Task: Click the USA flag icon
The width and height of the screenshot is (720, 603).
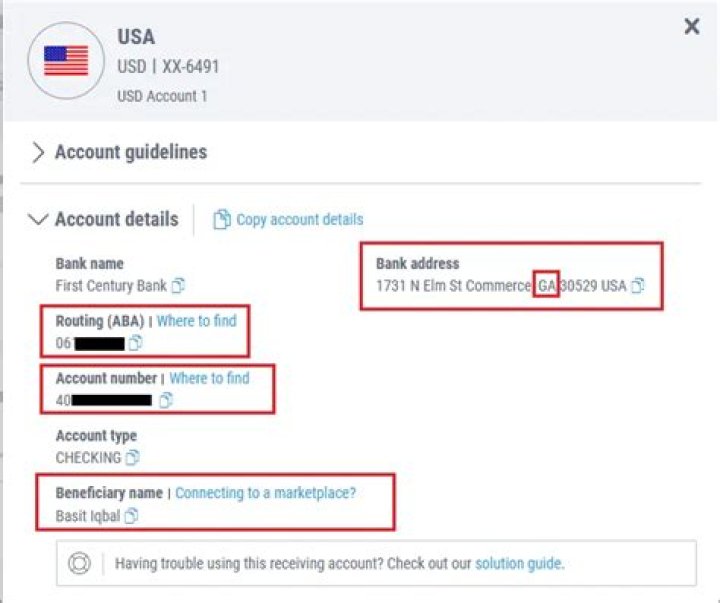Action: (x=66, y=61)
